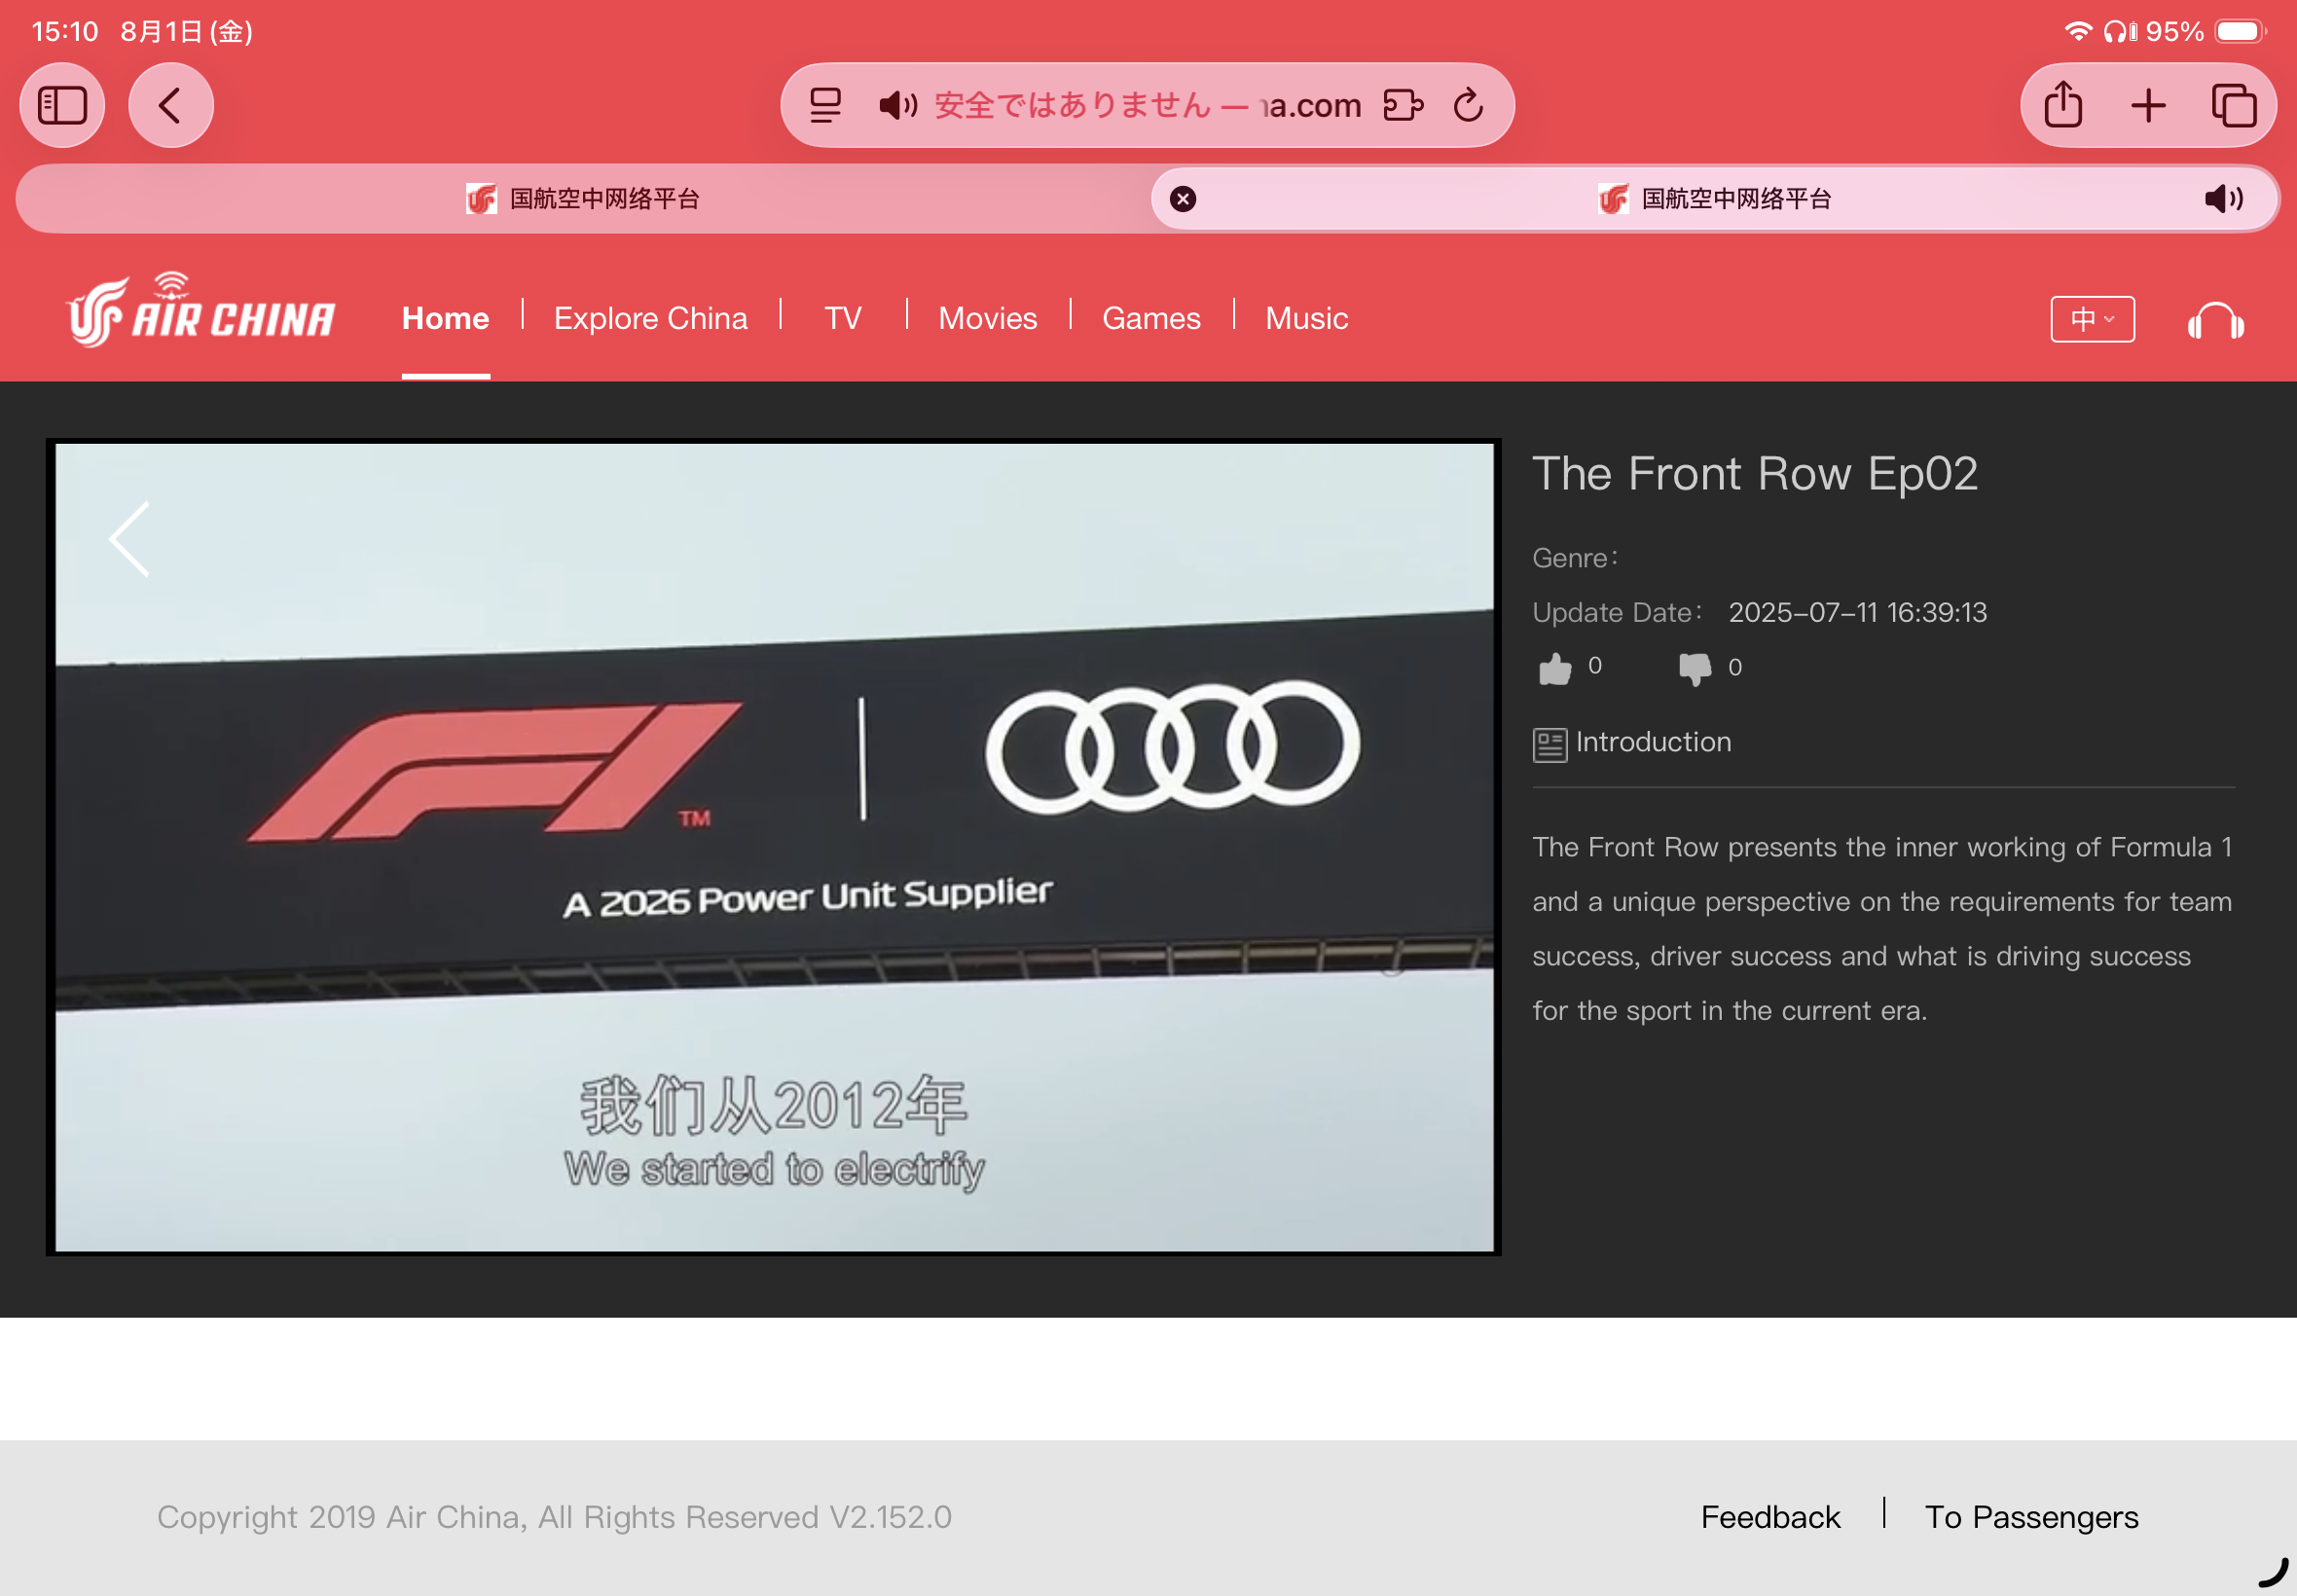The height and width of the screenshot is (1596, 2297).
Task: Open the Explore China section
Action: [651, 318]
